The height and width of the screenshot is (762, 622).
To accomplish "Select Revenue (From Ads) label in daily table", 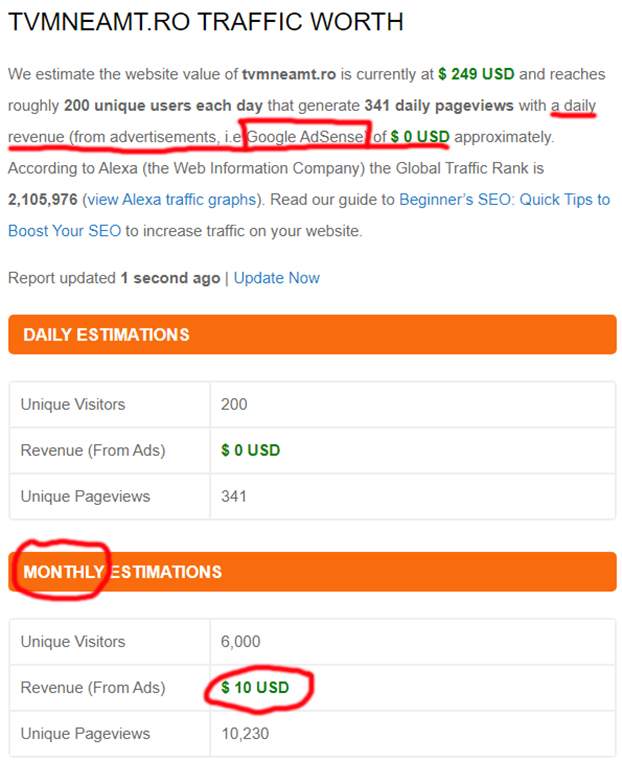I will click(93, 450).
